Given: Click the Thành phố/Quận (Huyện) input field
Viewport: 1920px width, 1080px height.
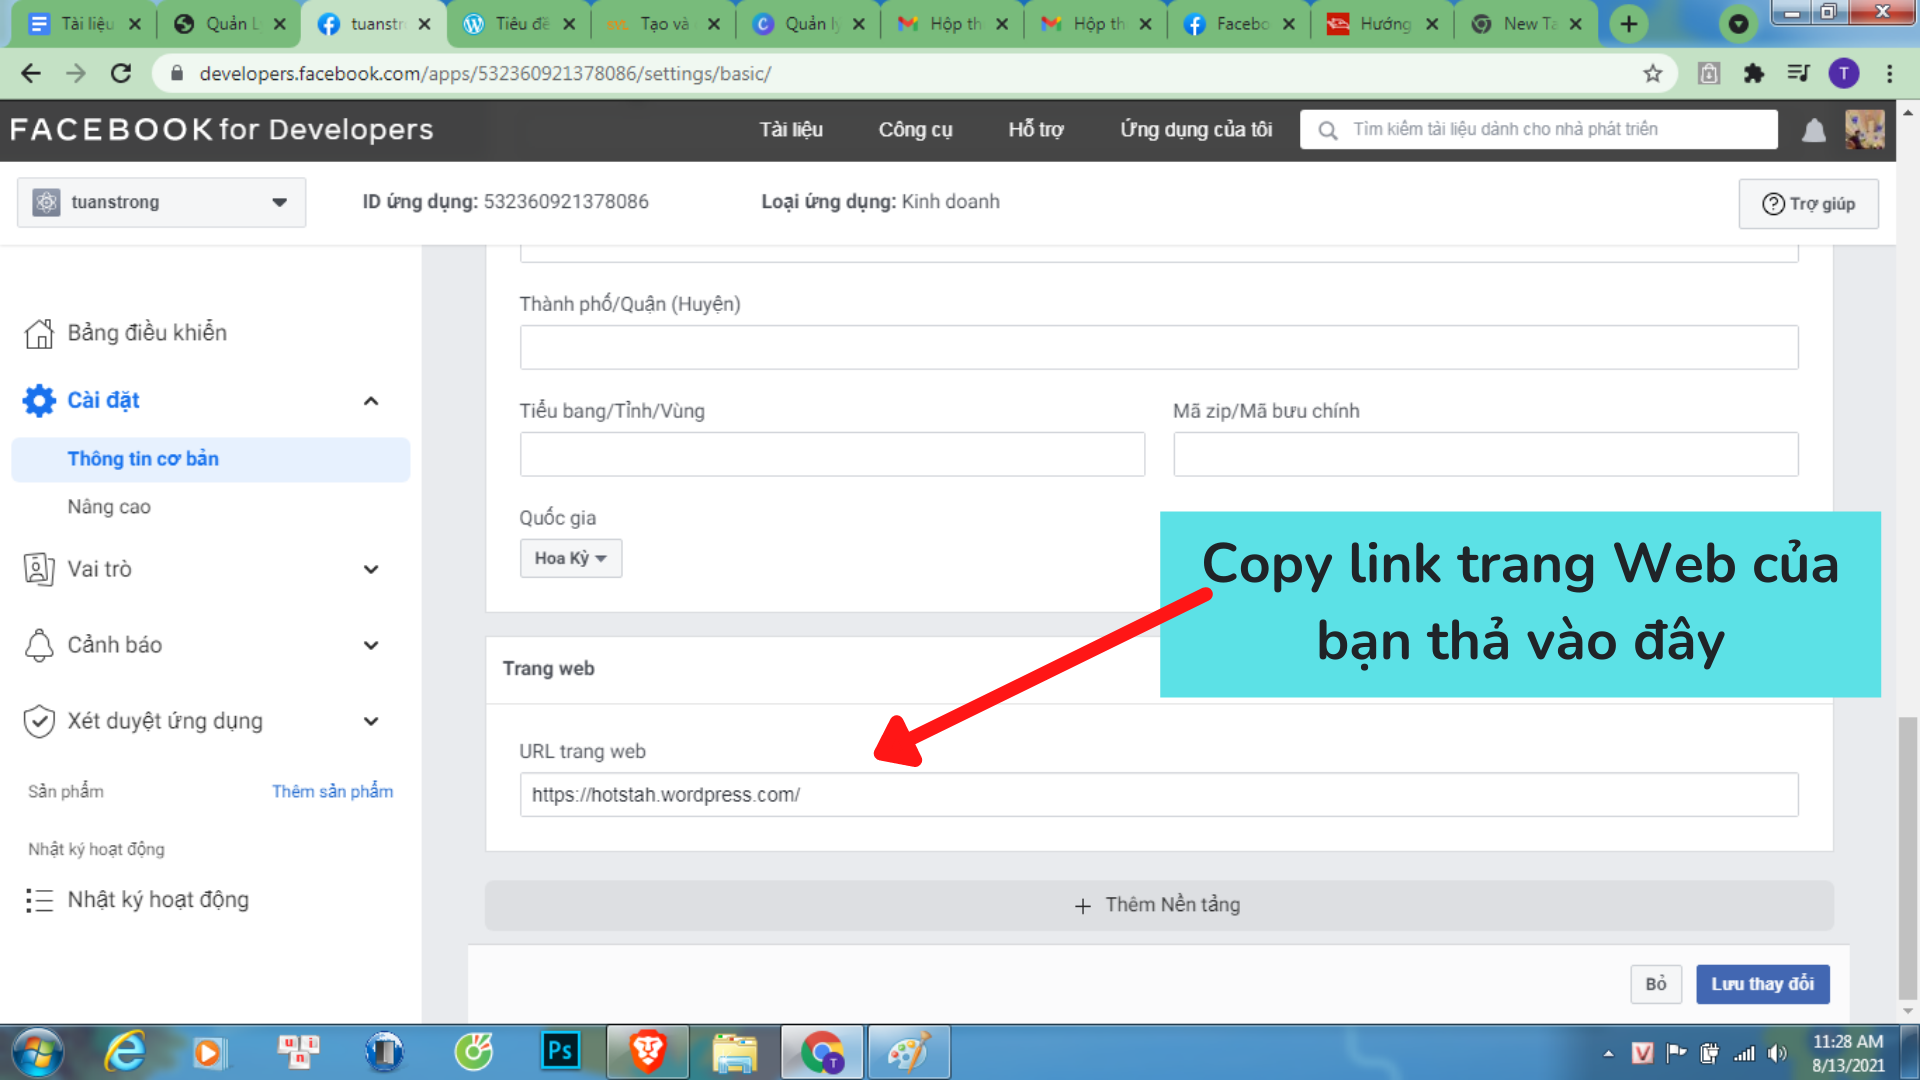Looking at the screenshot, I should (1158, 347).
